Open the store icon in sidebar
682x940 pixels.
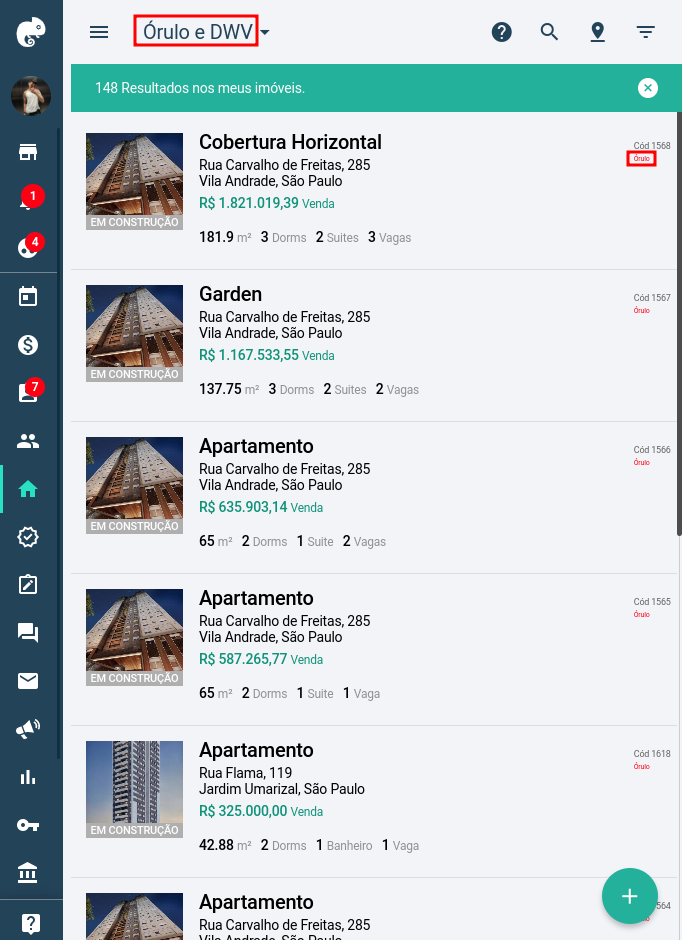tap(28, 152)
